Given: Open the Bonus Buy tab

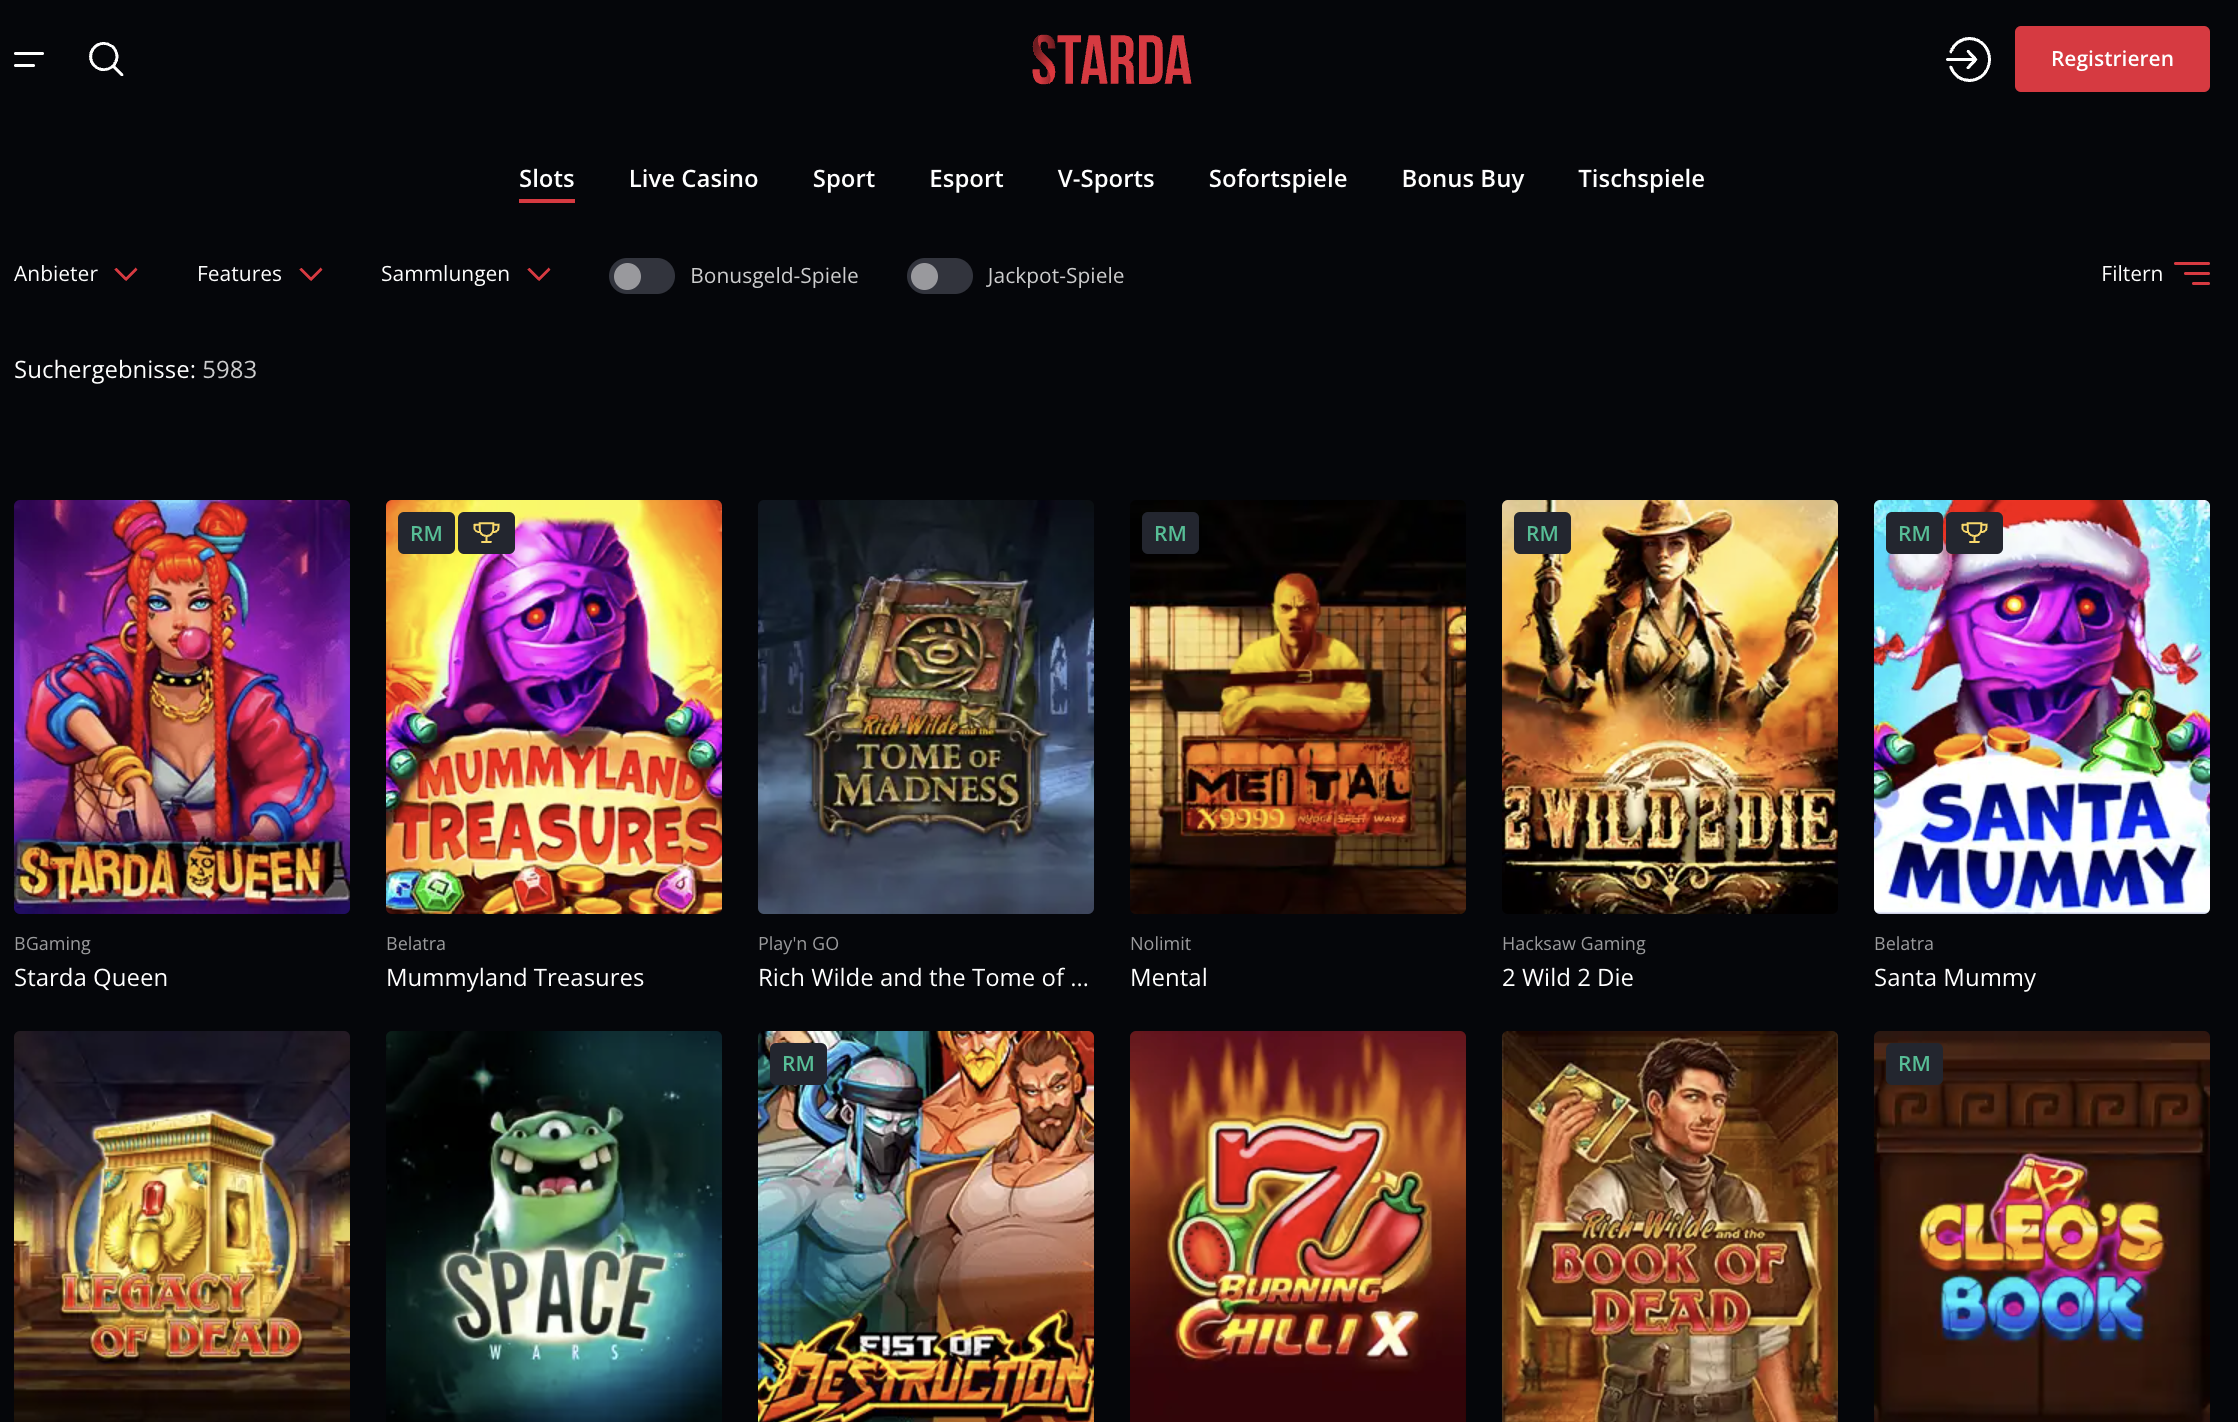Looking at the screenshot, I should (x=1462, y=179).
